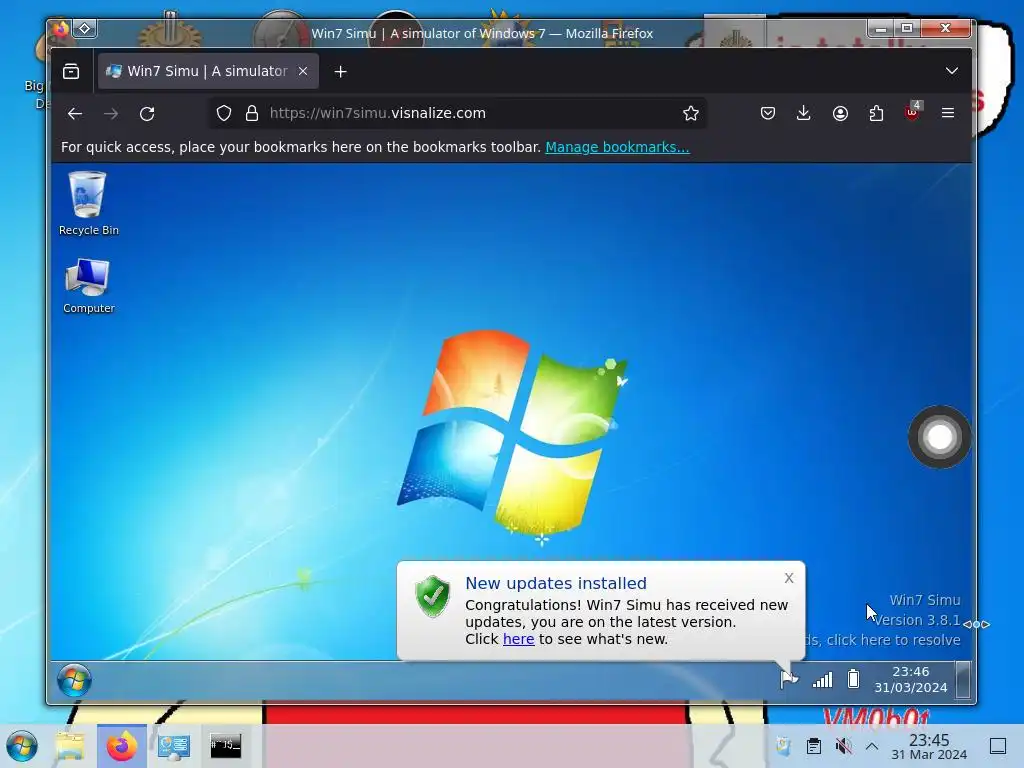Click Firefox logo in window titlebar
This screenshot has width=1024, height=768.
[61, 29]
